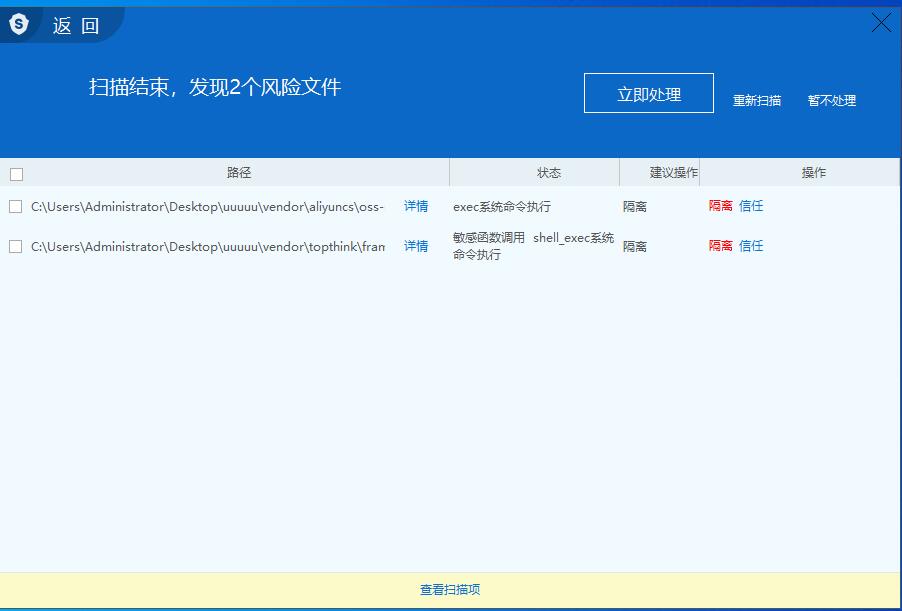Close the scan results window

(x=881, y=23)
